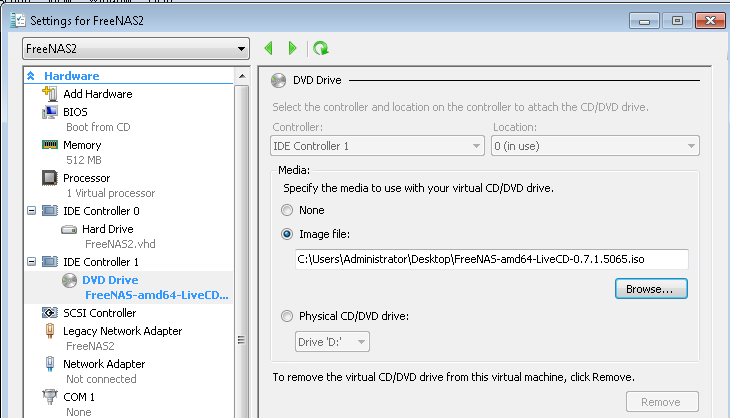This screenshot has height=418, width=730.
Task: Click the green forward arrow icon
Action: 292,48
